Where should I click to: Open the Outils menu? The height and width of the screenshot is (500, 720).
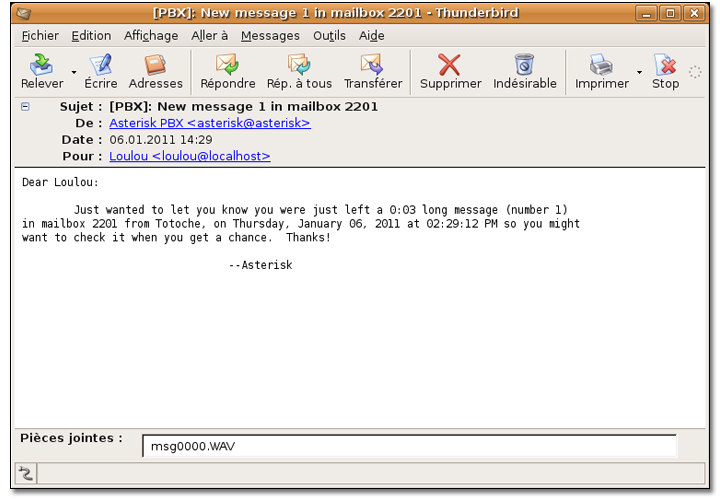(329, 36)
